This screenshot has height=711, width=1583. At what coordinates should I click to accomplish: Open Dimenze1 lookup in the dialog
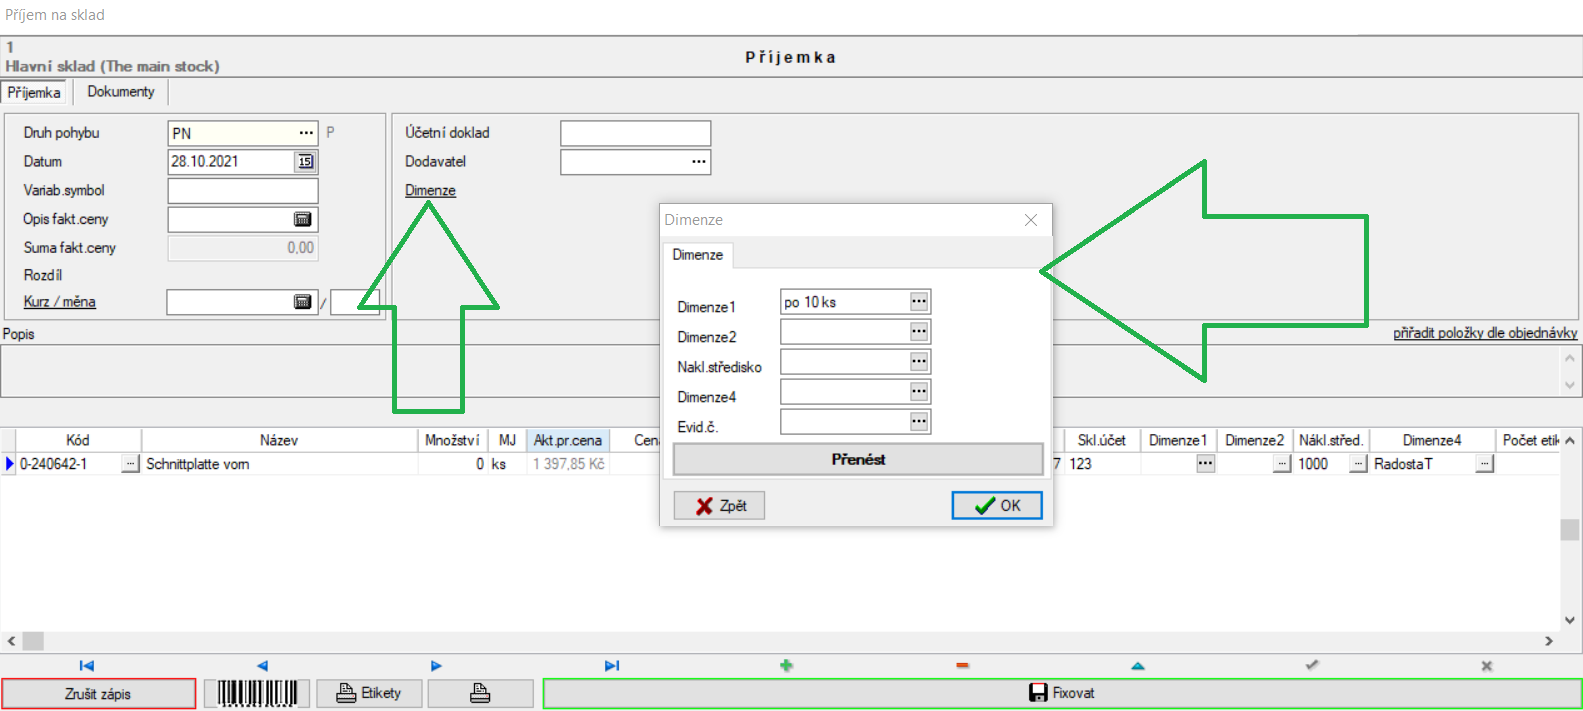919,302
